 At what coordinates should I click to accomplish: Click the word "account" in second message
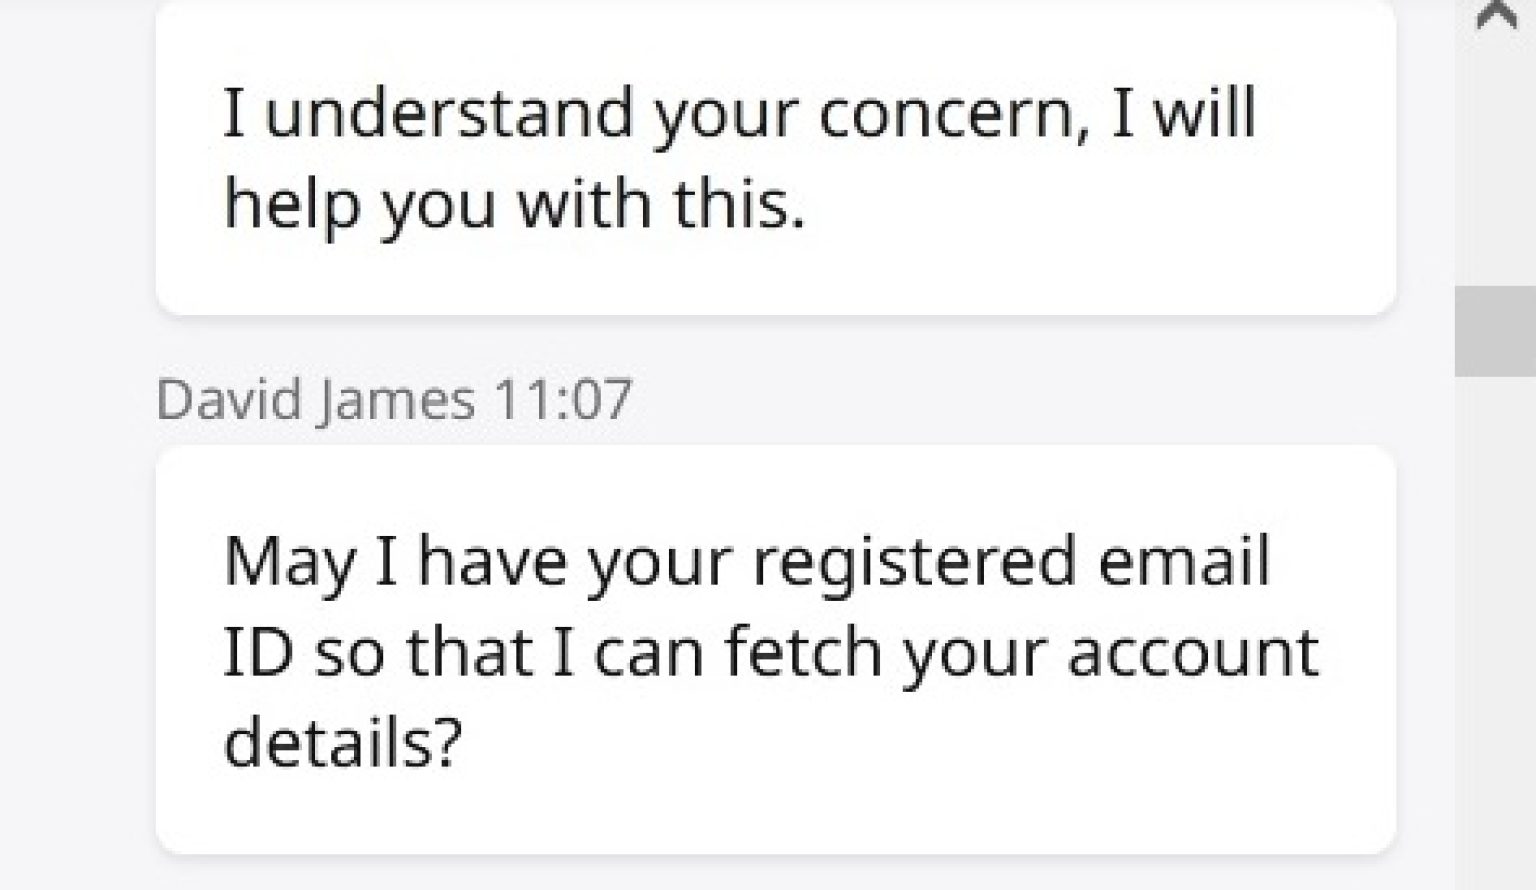[1192, 652]
